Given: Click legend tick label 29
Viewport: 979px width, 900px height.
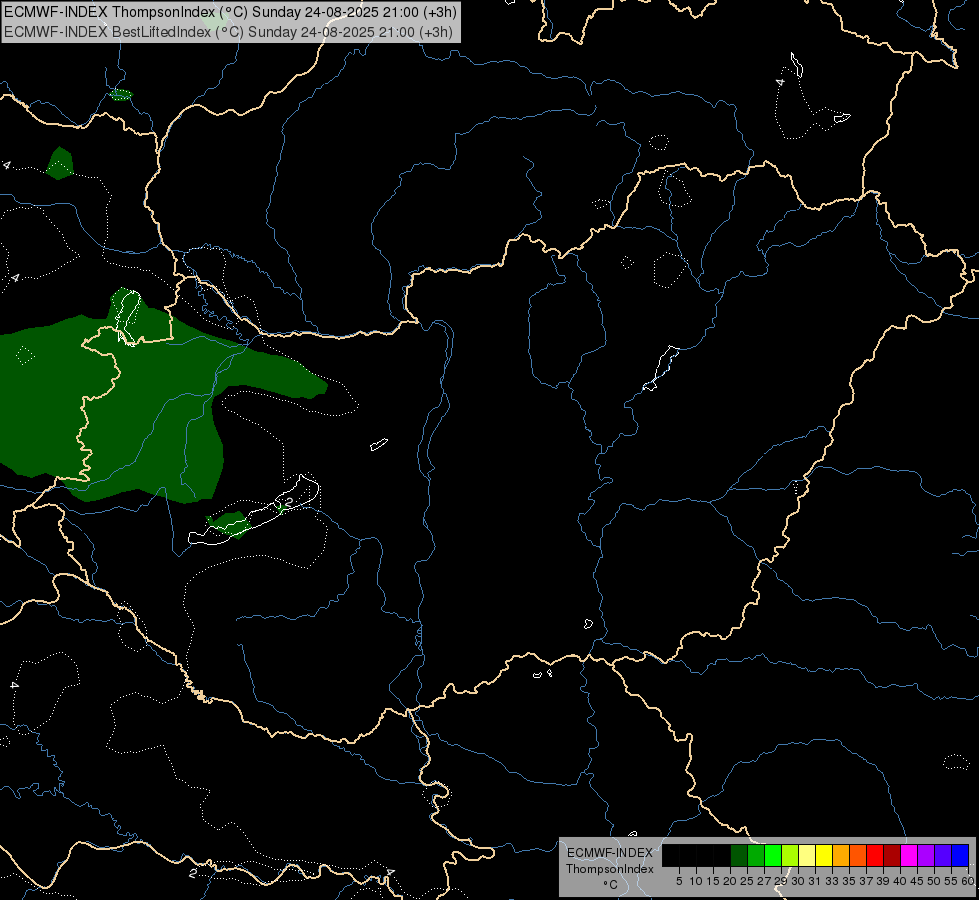Looking at the screenshot, I should pyautogui.click(x=781, y=881).
